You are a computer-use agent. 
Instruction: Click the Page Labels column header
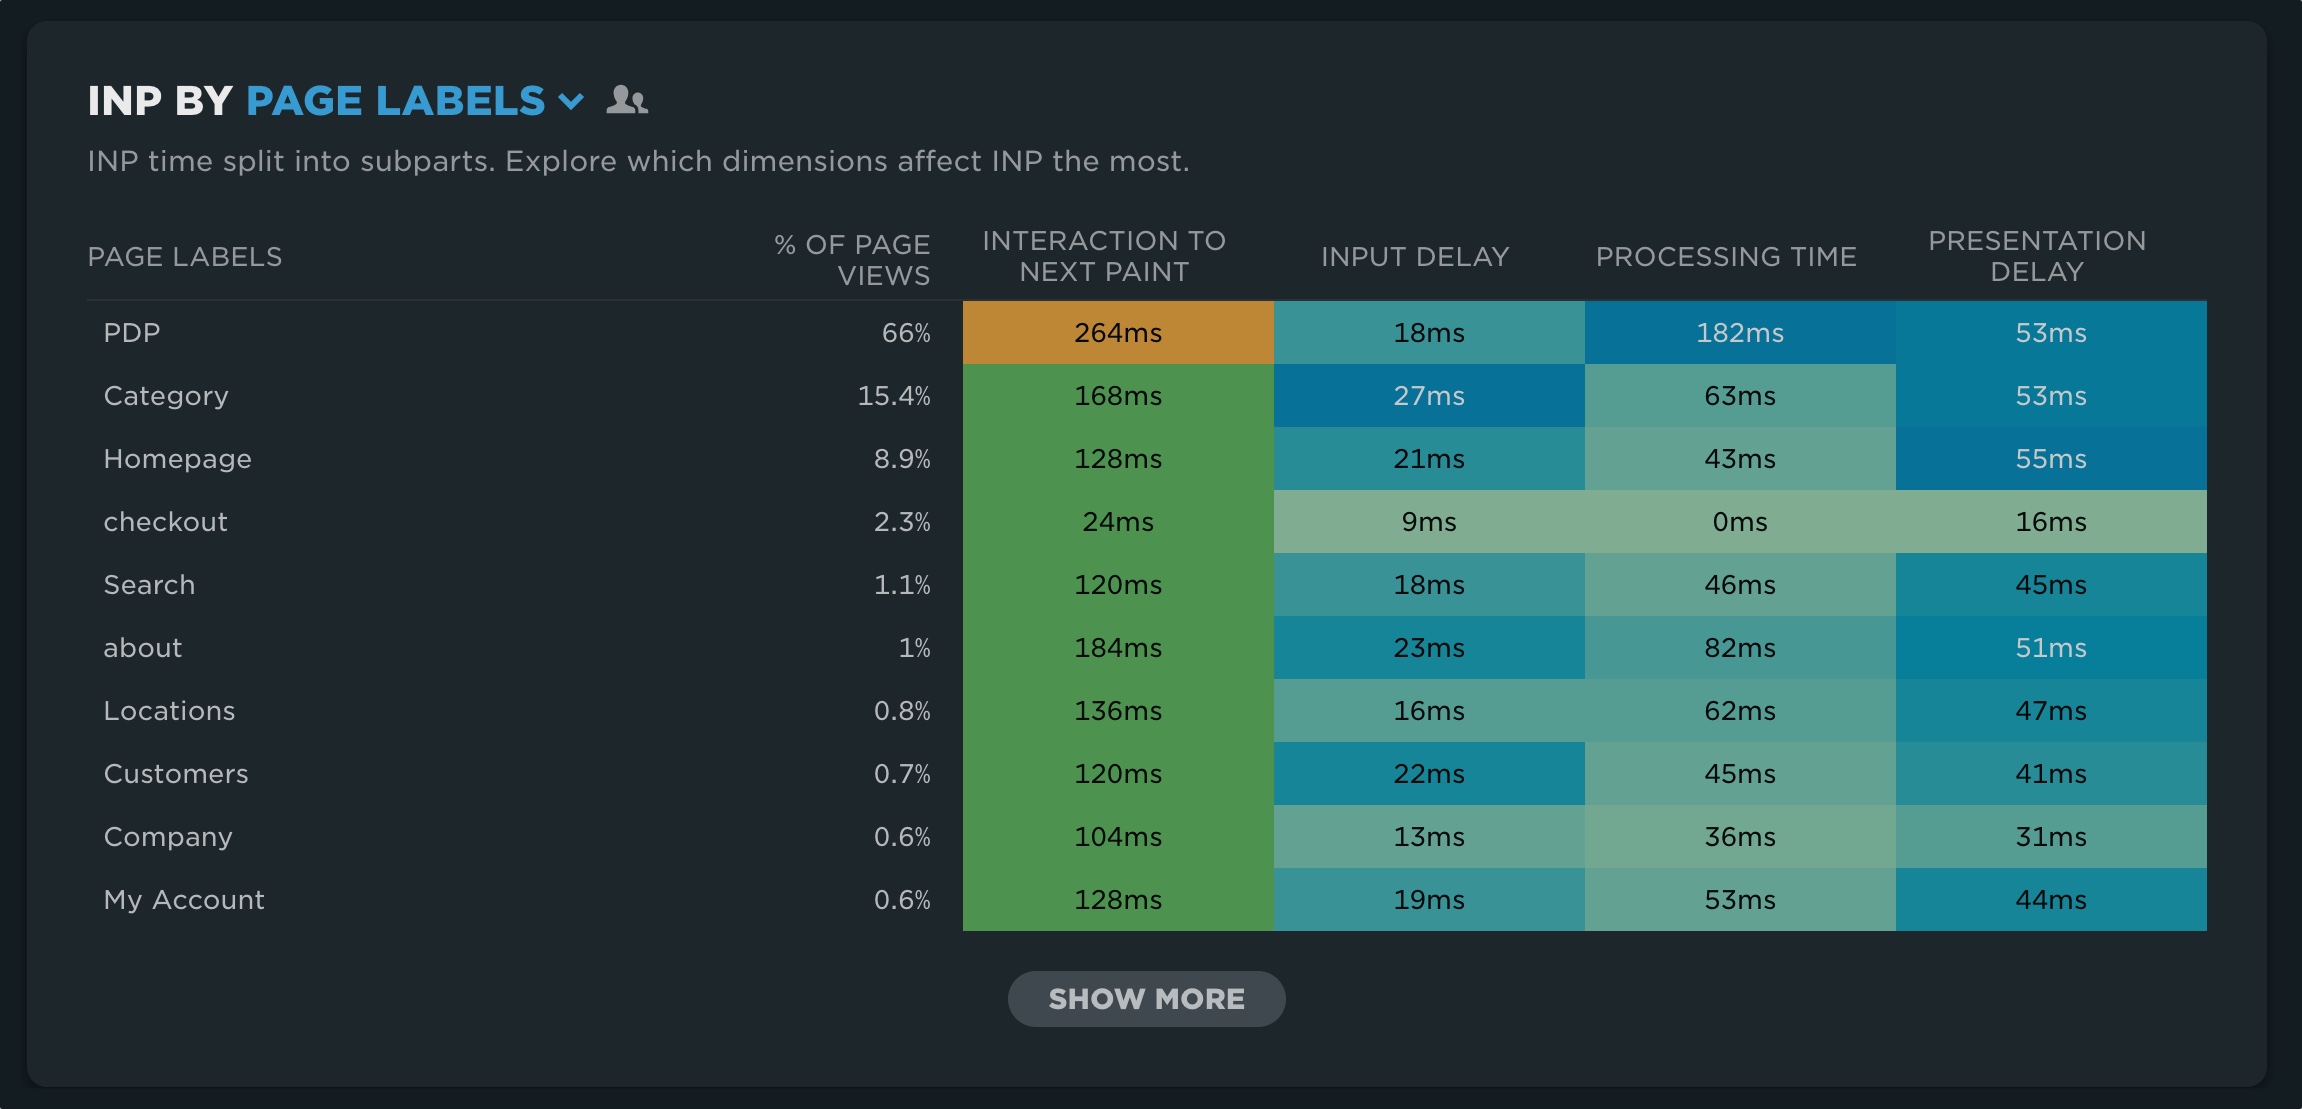coord(185,257)
